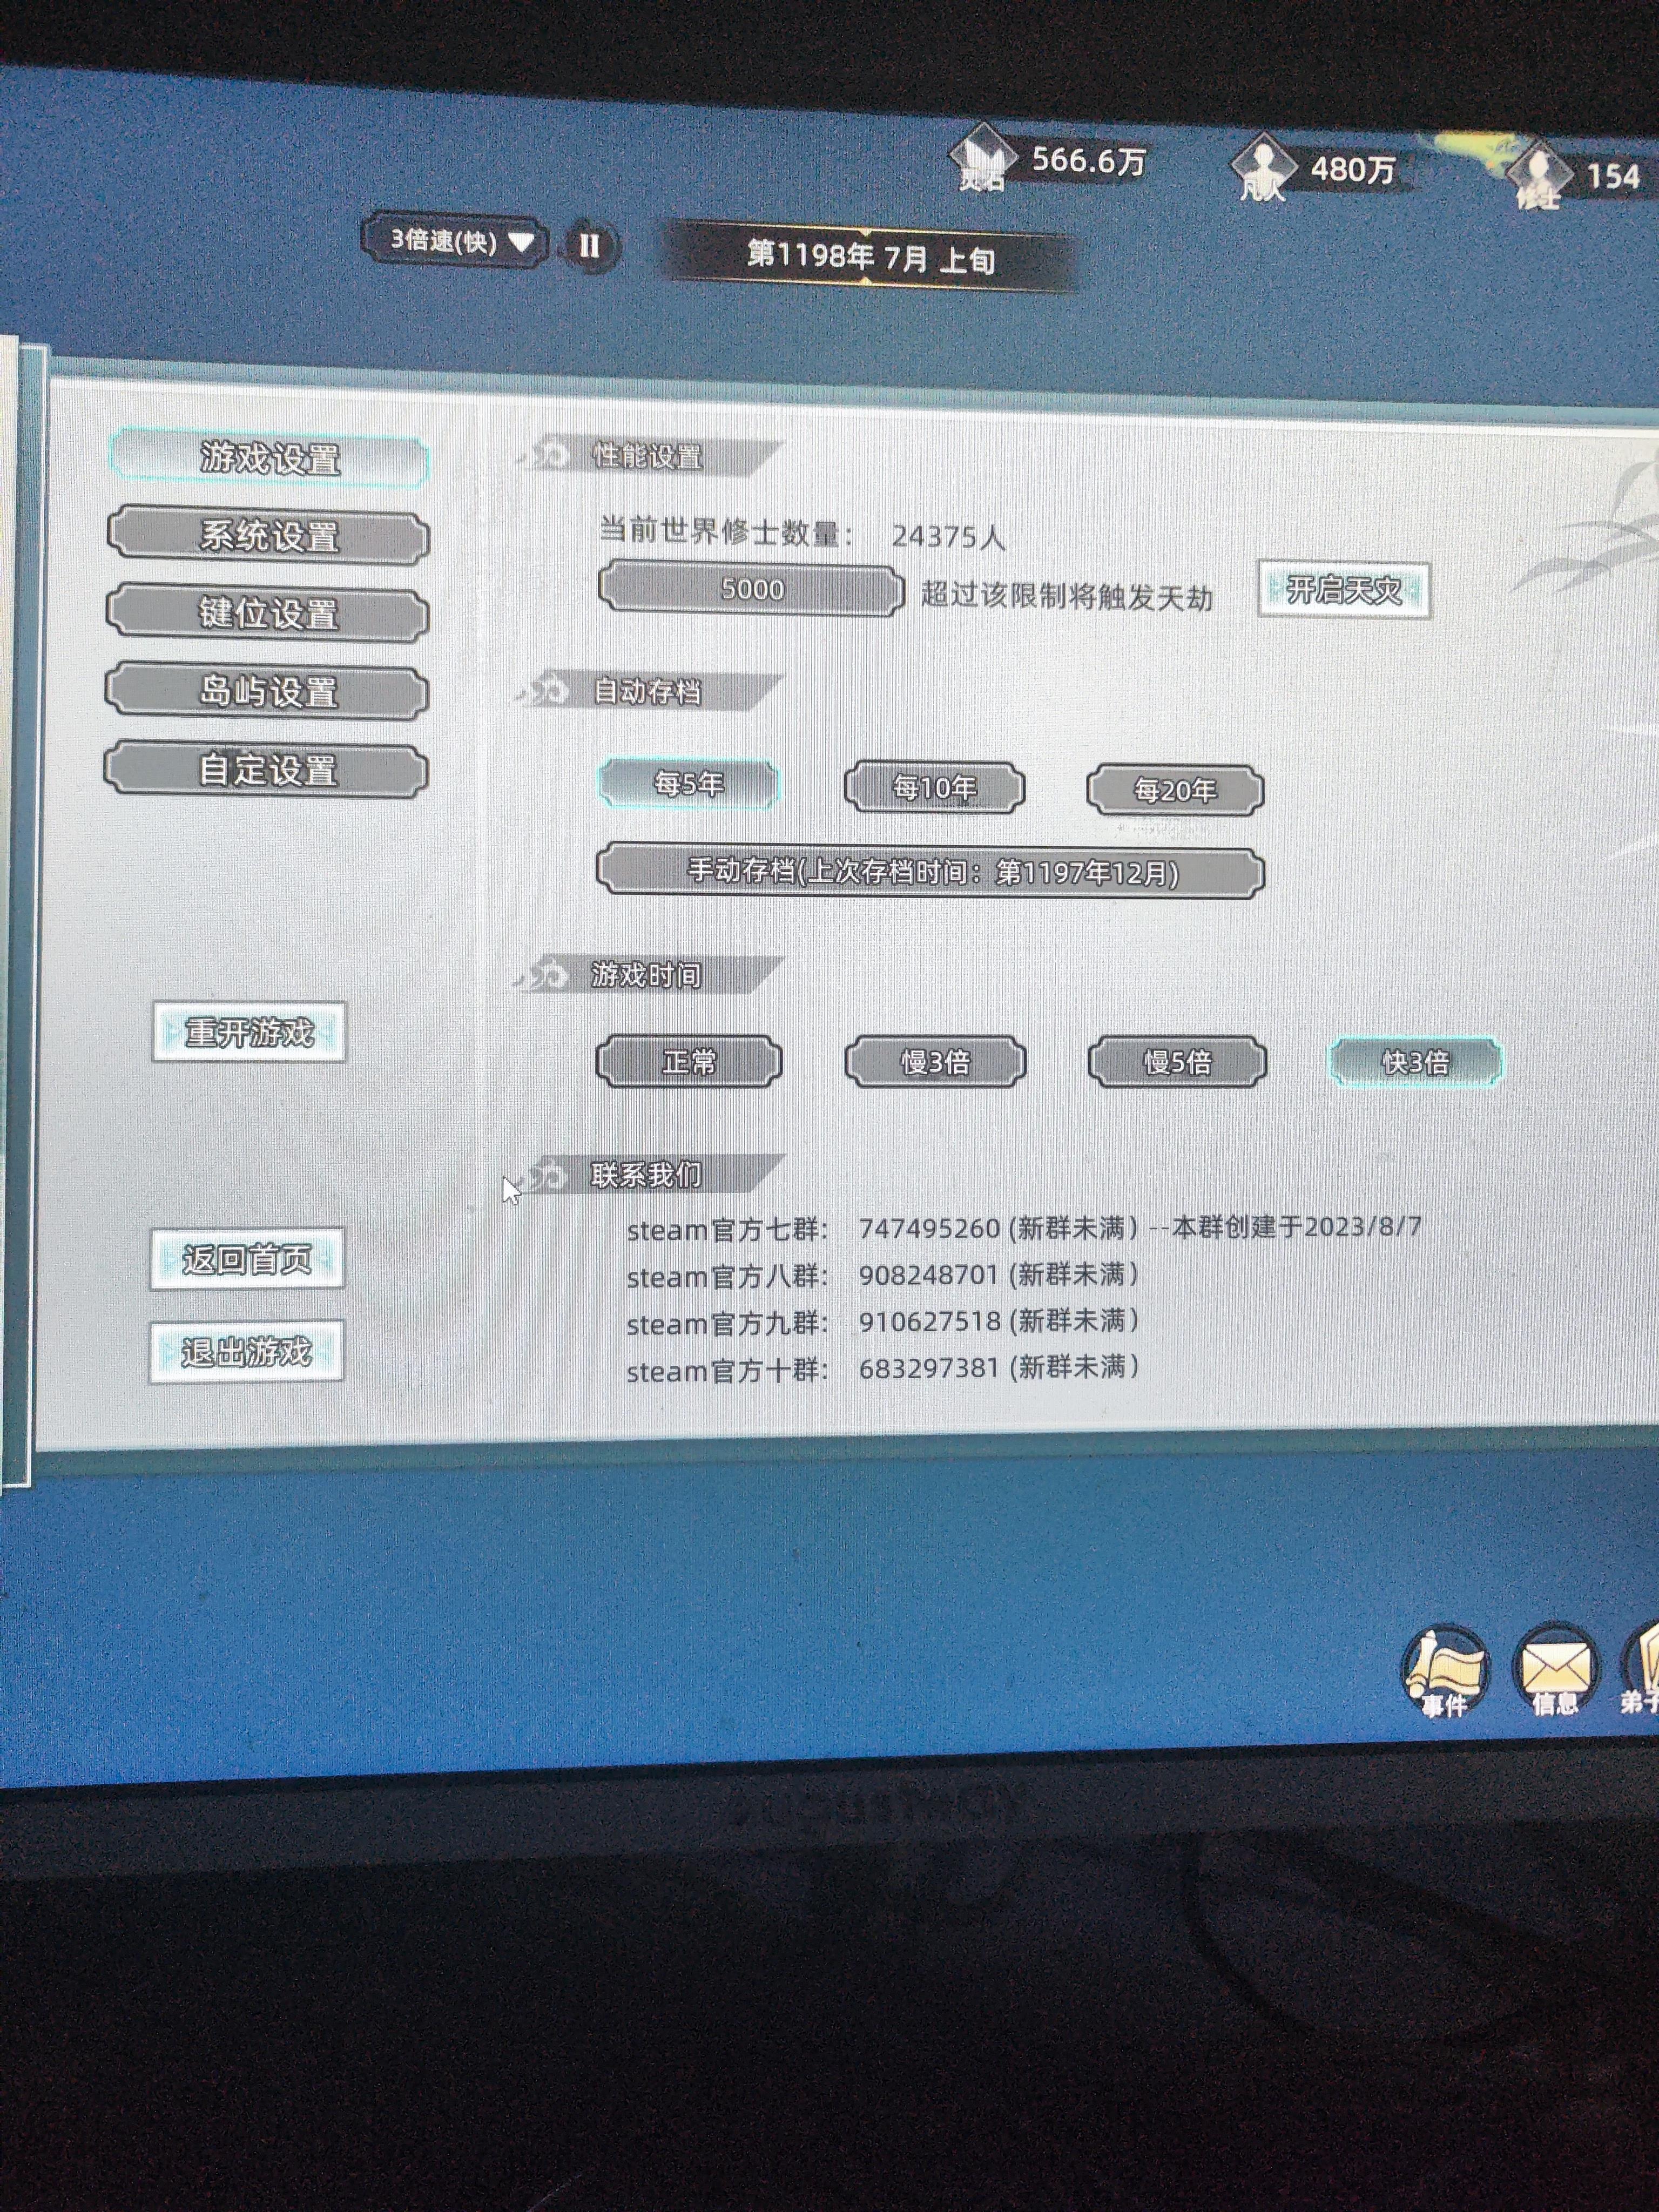Switch to 键位设置 tab

pos(268,613)
